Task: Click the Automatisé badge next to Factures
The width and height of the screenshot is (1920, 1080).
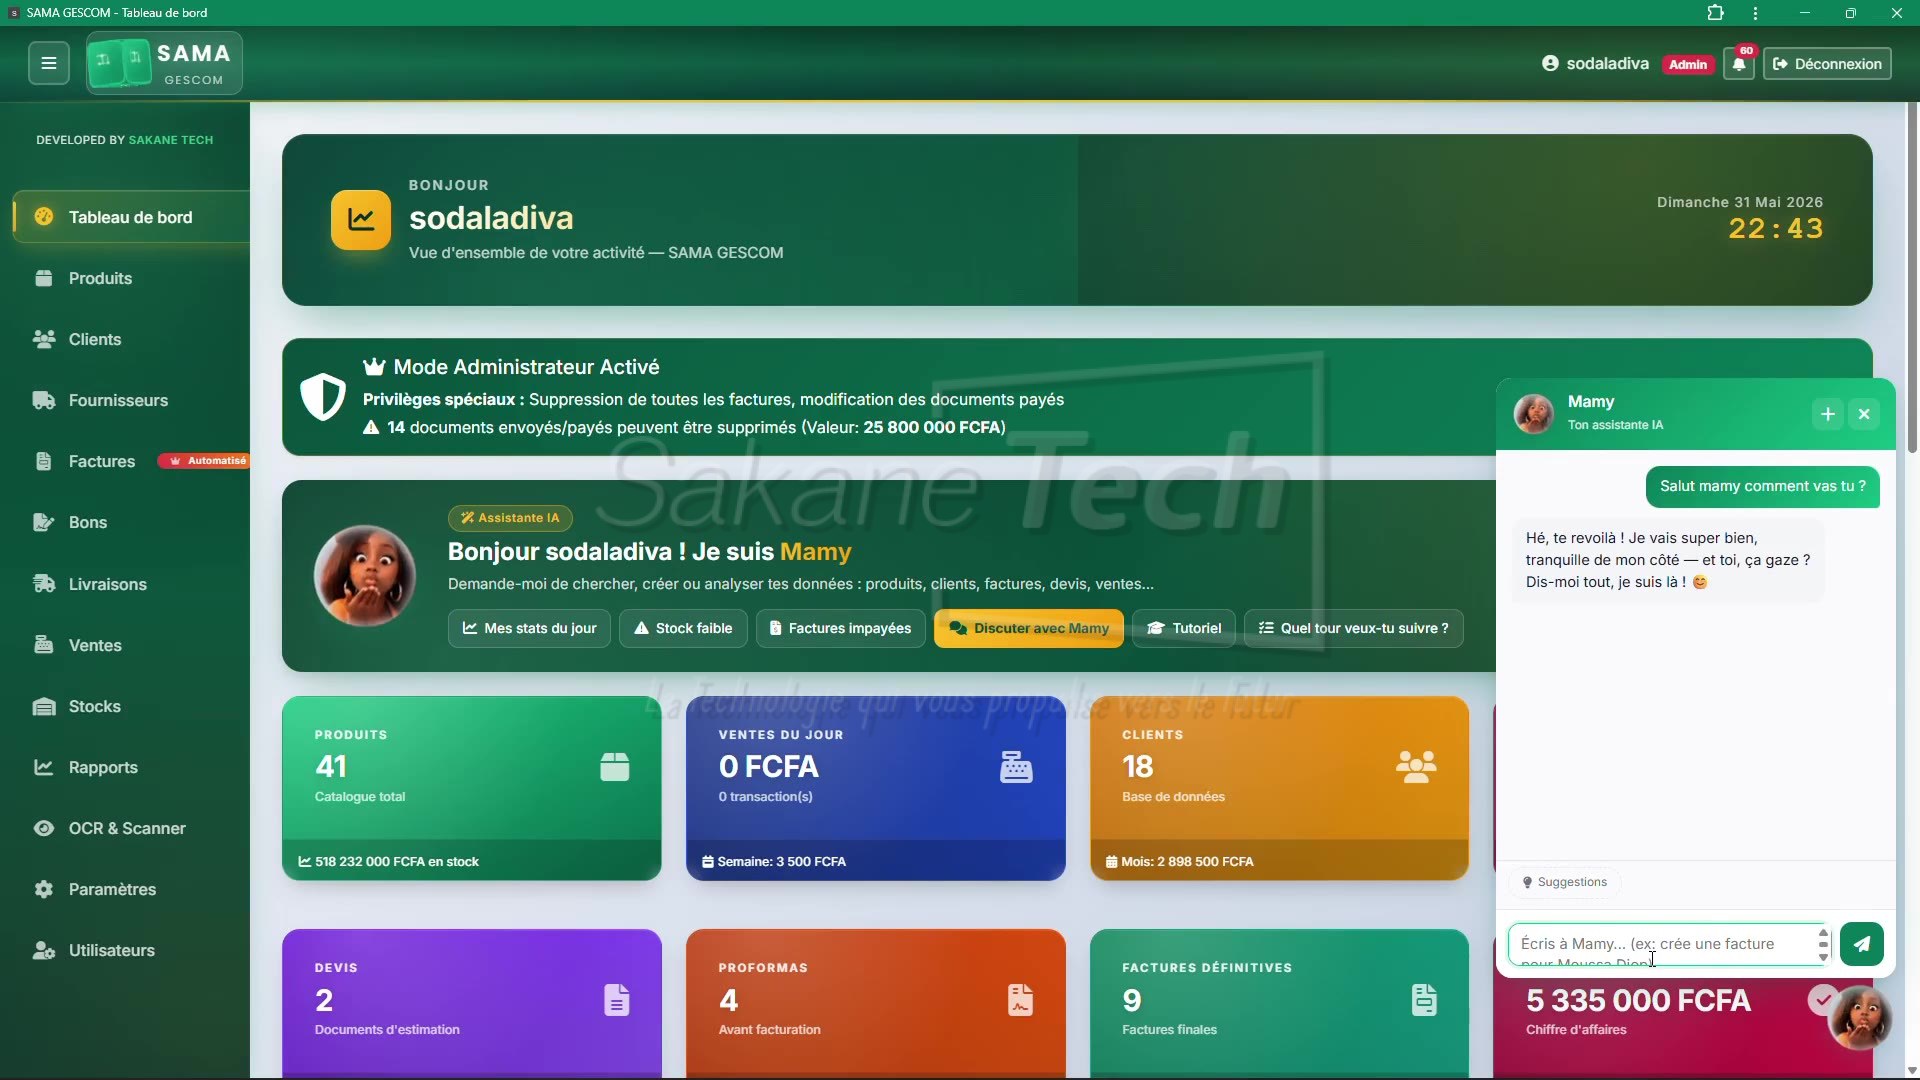Action: (x=205, y=461)
